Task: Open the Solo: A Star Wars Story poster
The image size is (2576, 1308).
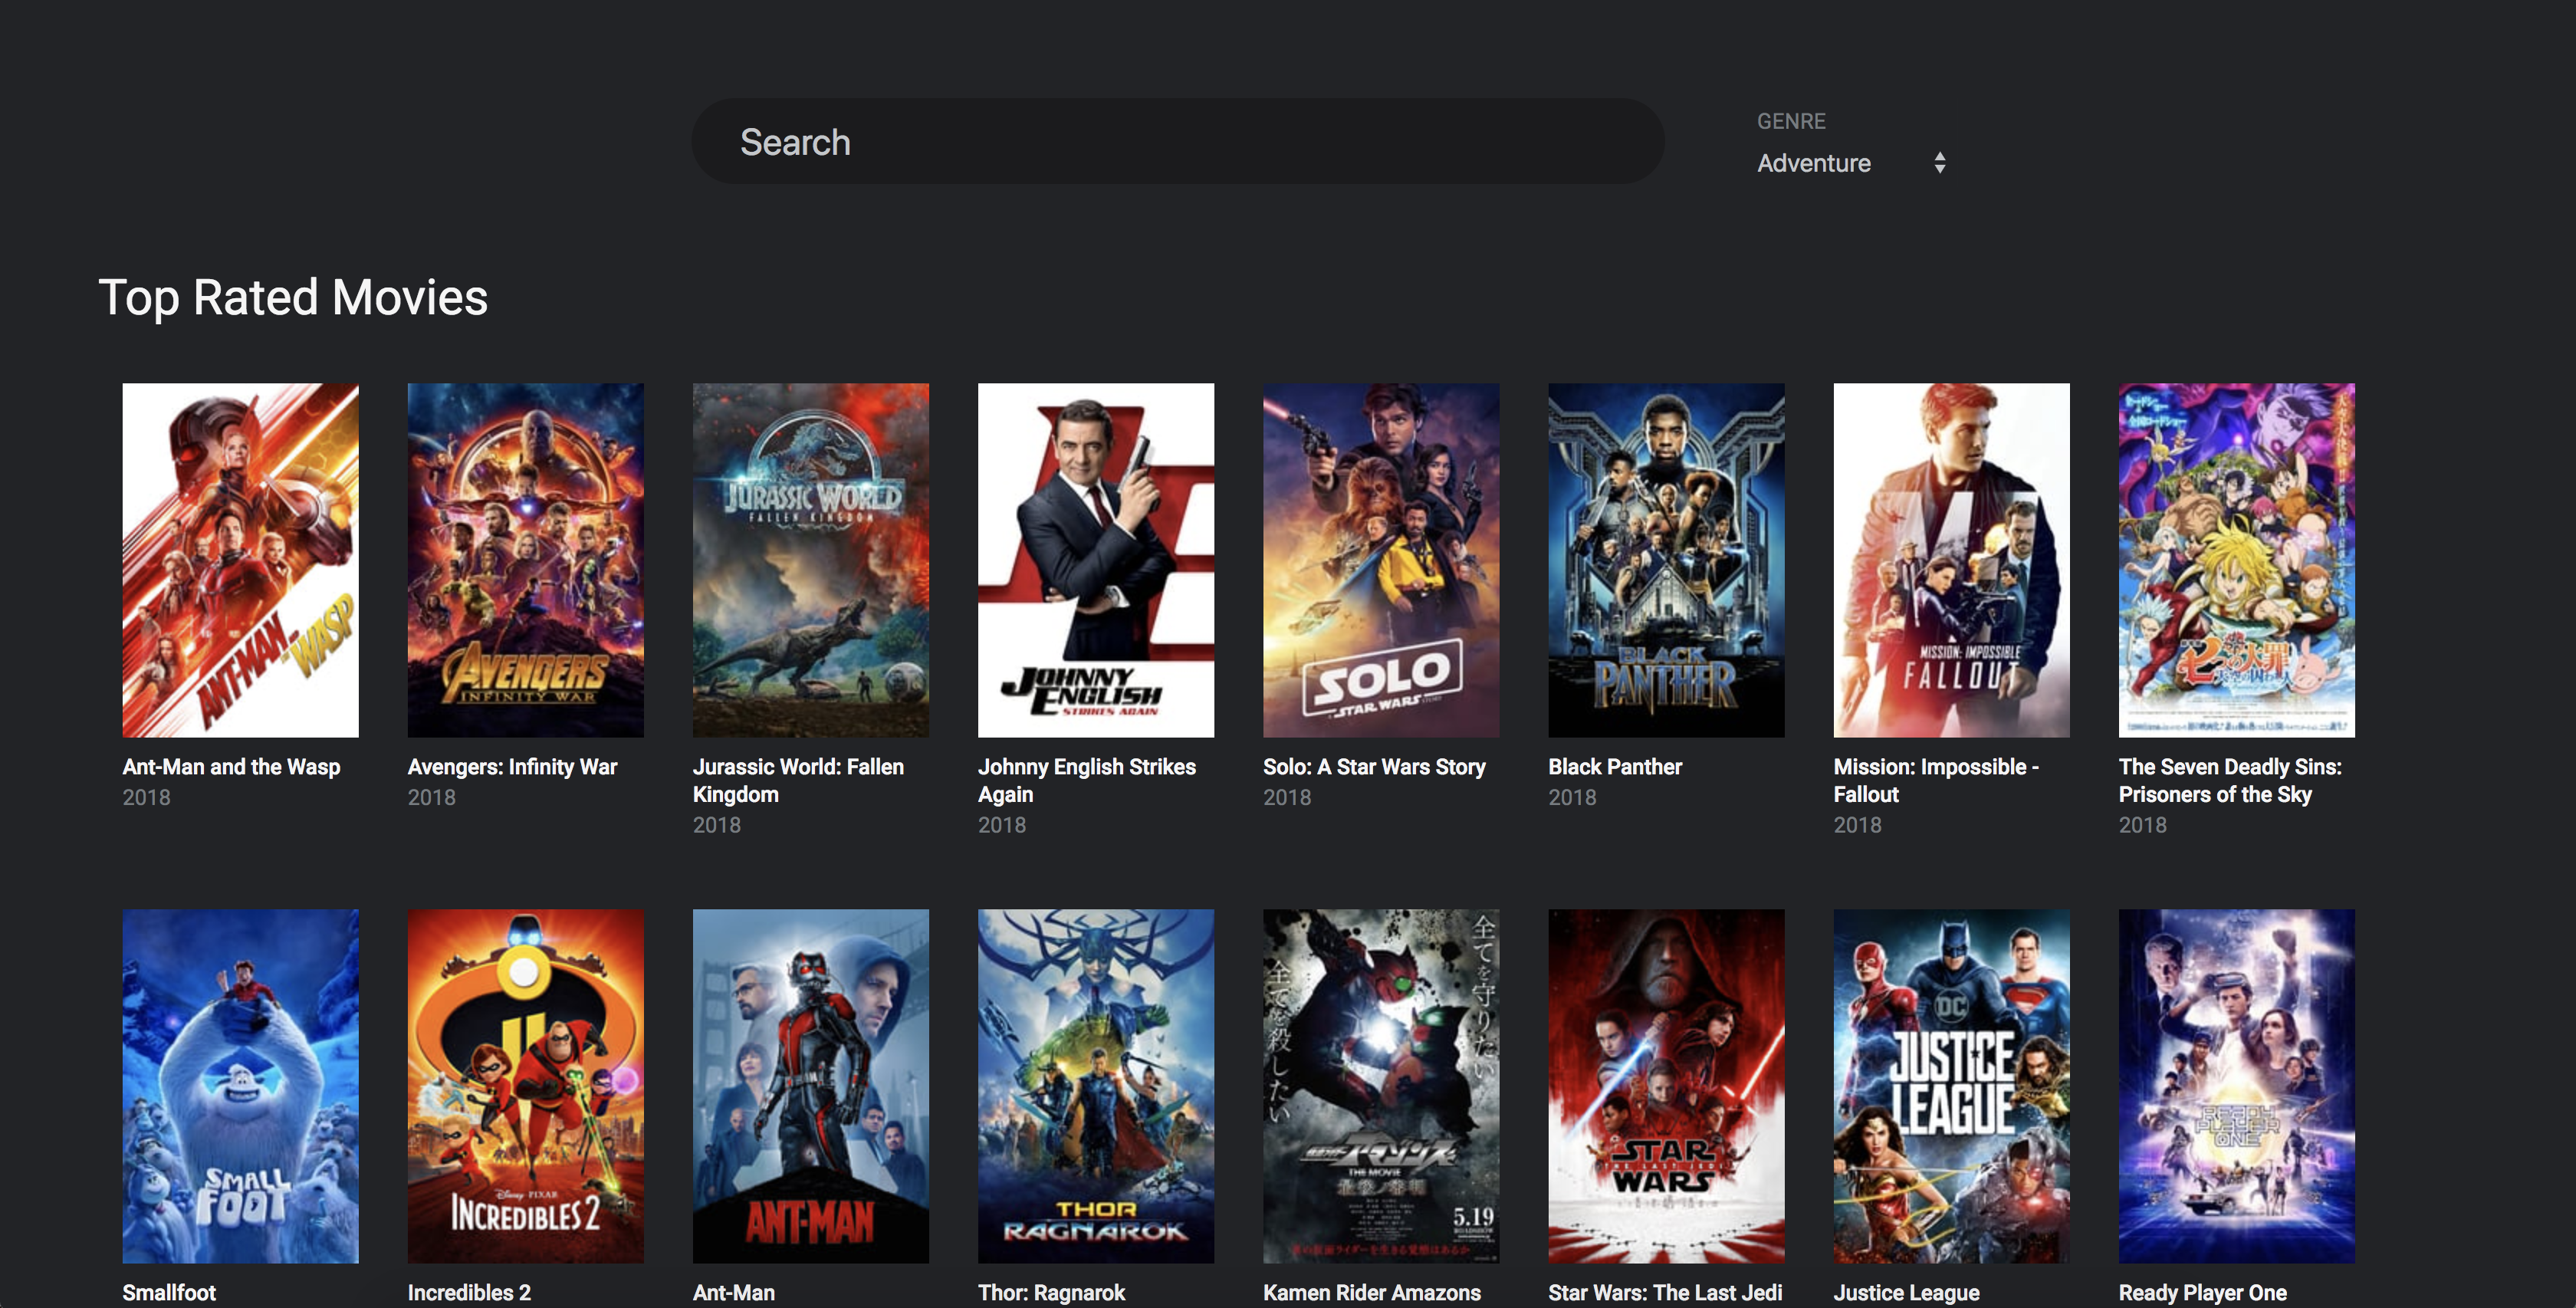Action: pos(1380,560)
